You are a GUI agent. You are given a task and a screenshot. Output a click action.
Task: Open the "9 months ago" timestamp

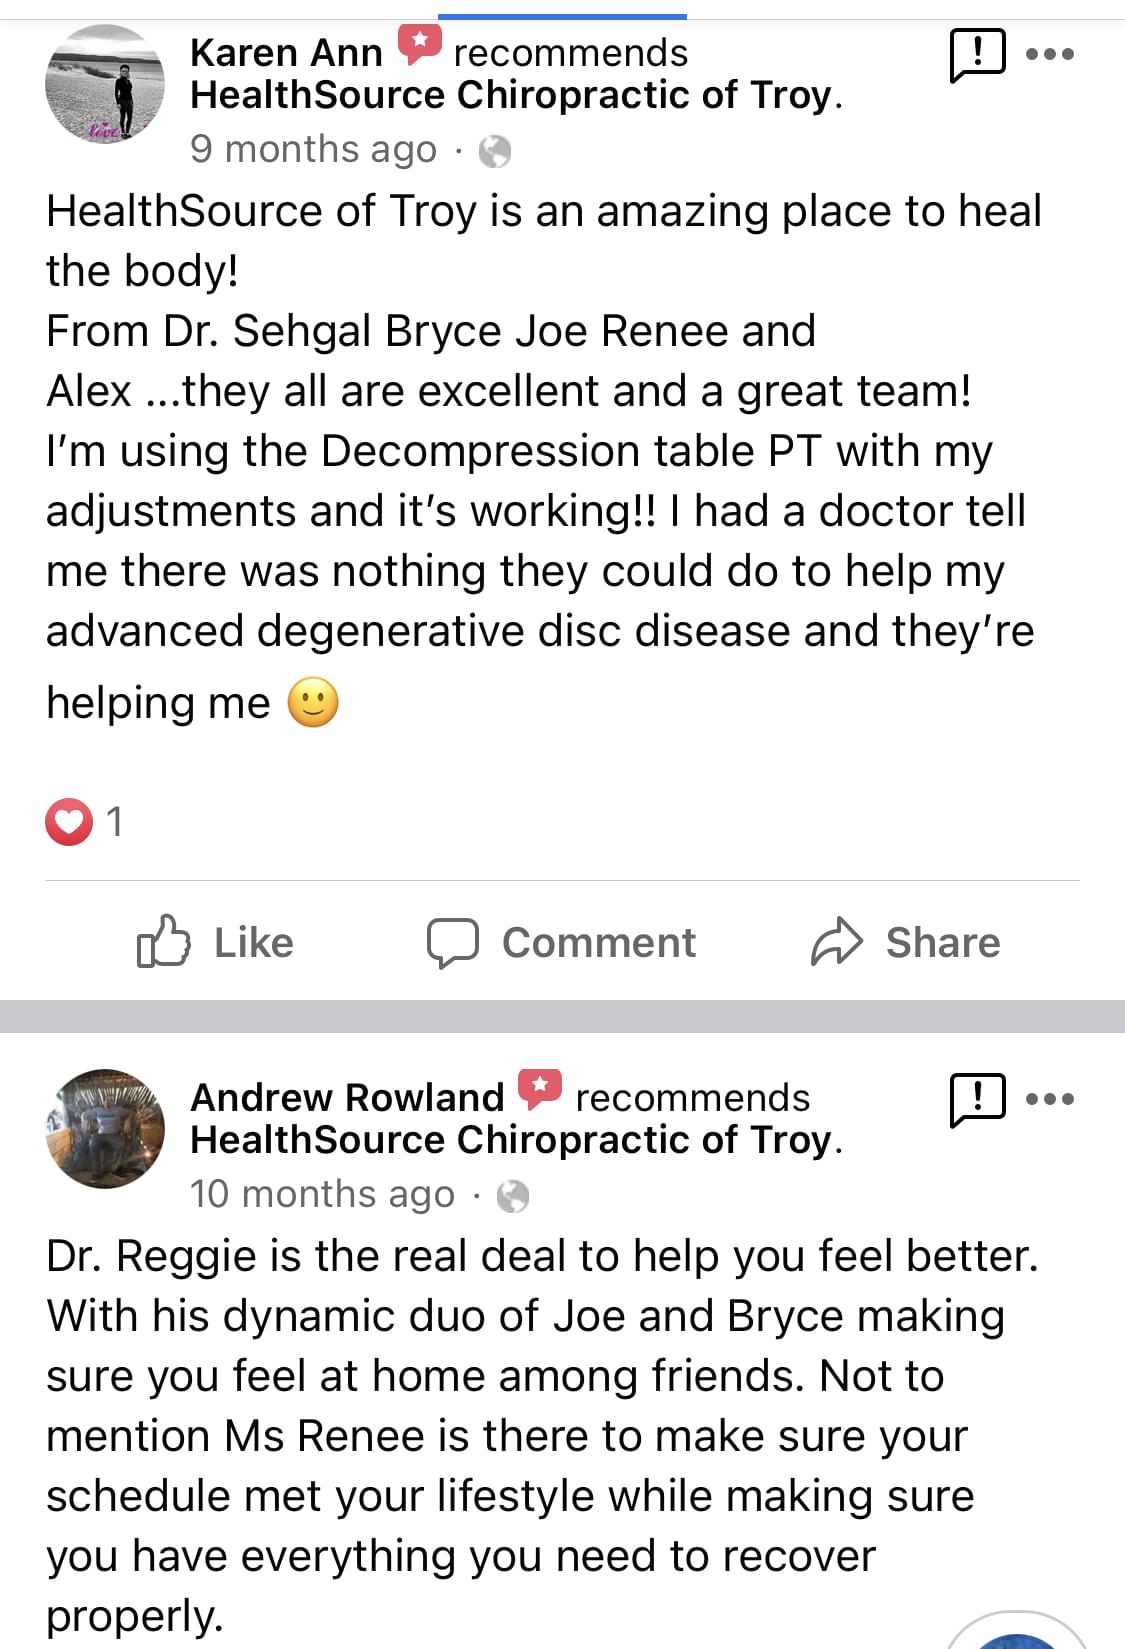point(313,150)
